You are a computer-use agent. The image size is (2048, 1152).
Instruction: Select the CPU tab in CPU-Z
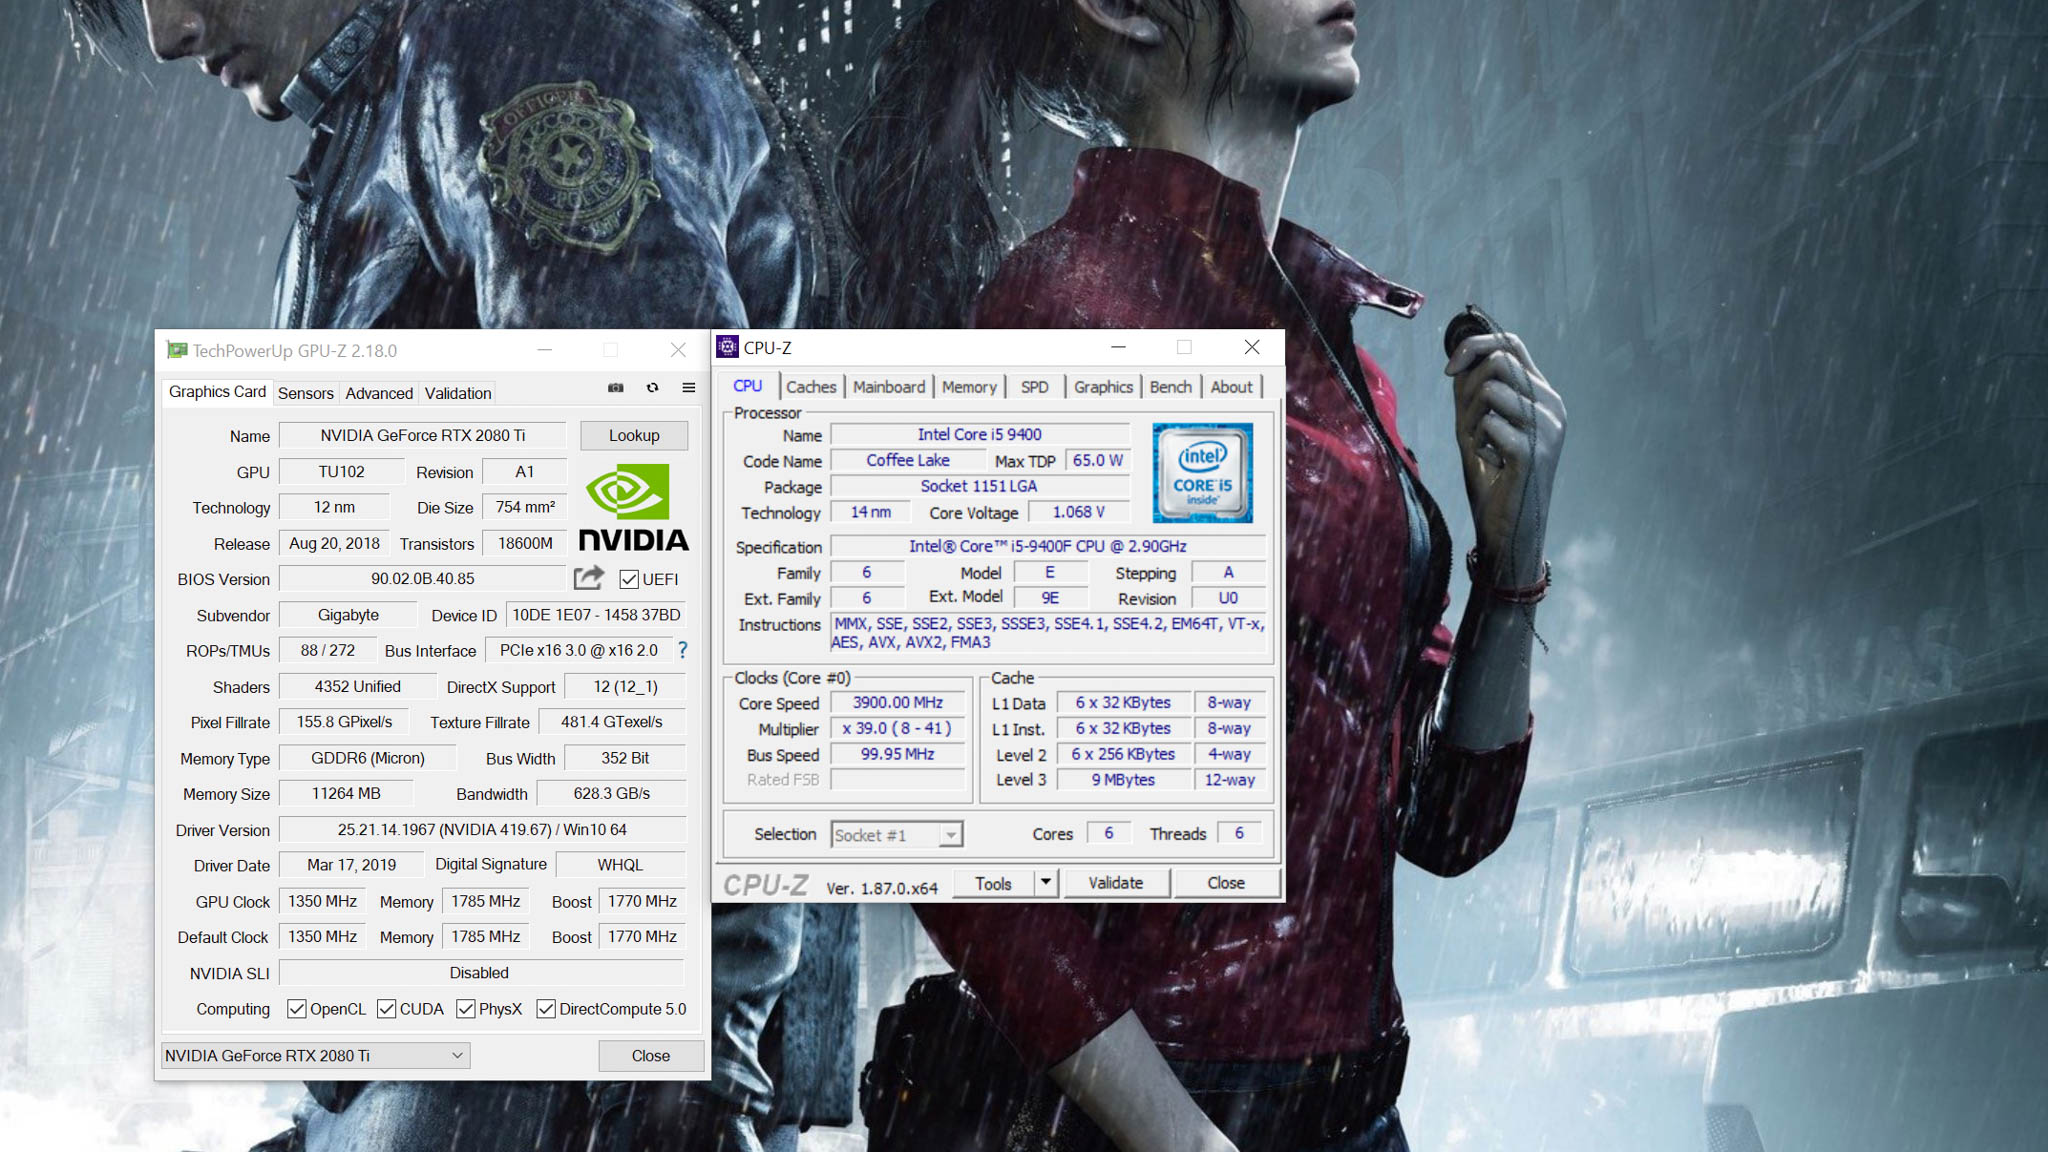pos(747,386)
